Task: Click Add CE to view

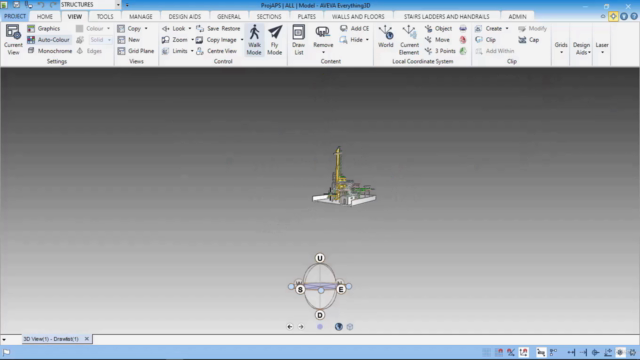Action: (354, 29)
